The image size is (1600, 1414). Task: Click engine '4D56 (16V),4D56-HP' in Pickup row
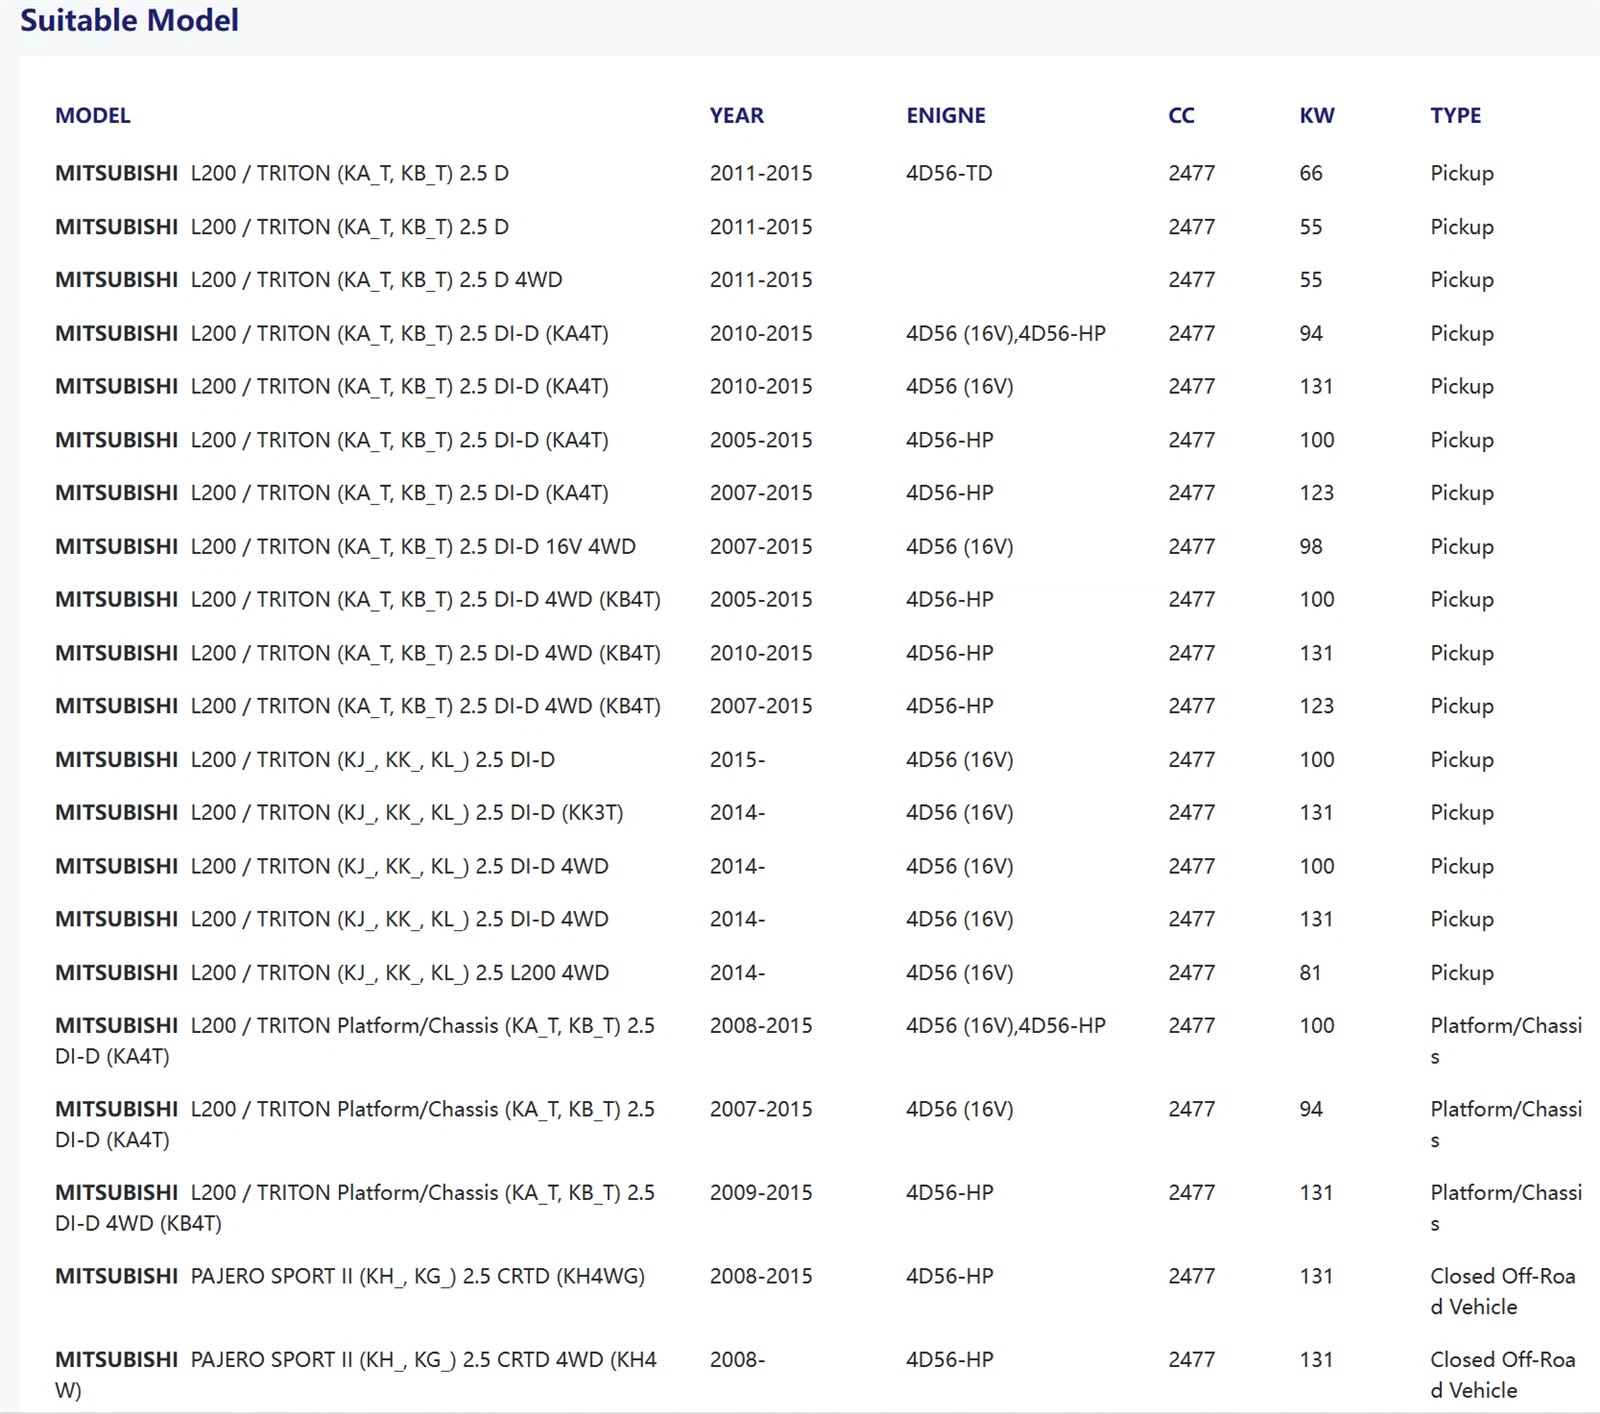point(1006,333)
